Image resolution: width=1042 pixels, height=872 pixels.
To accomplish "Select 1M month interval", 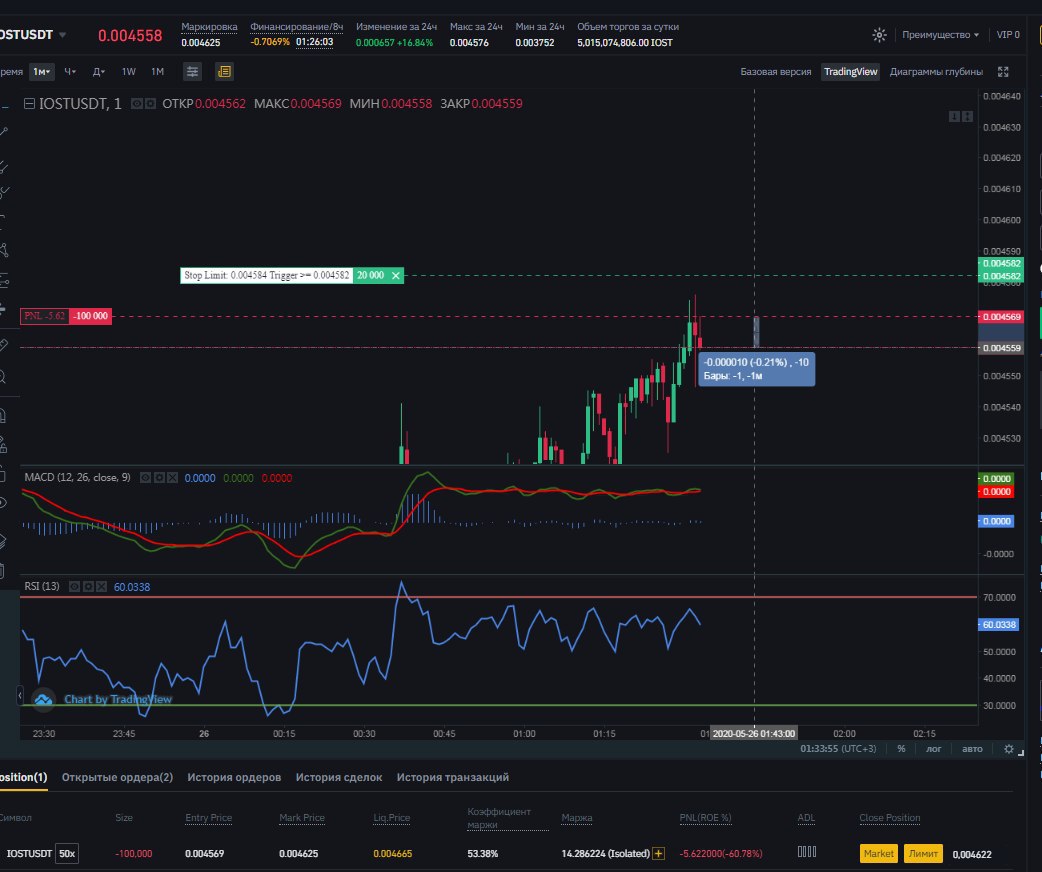I will pos(157,72).
